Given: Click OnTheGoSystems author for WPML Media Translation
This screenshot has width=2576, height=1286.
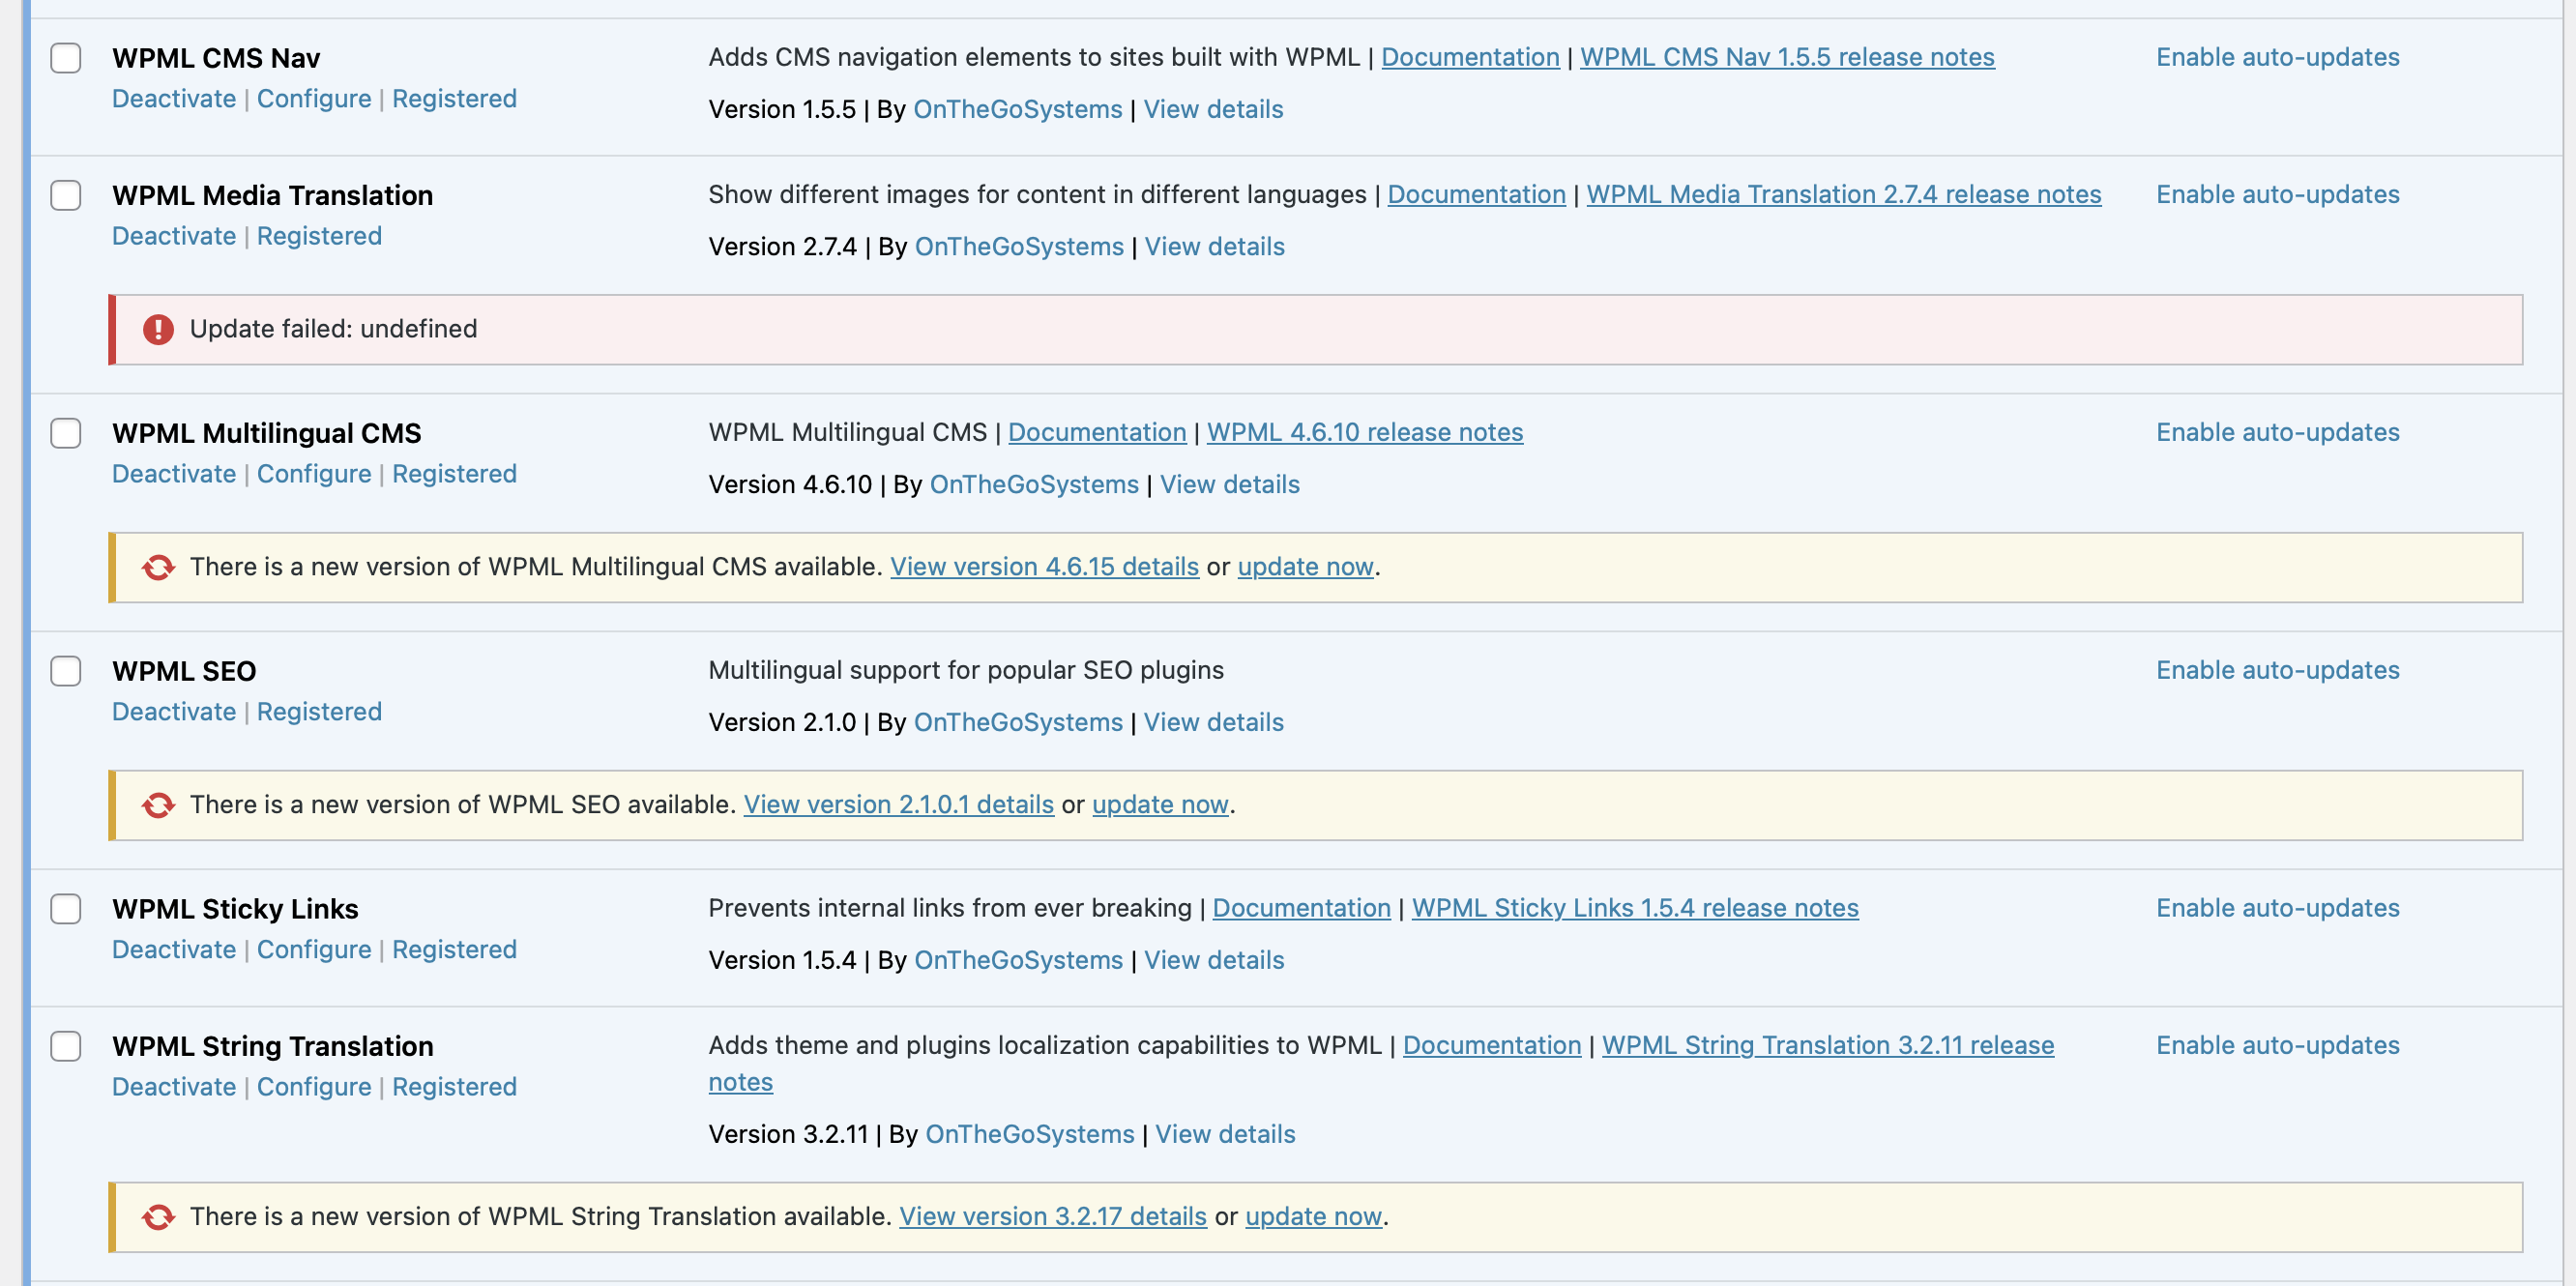Looking at the screenshot, I should (1019, 246).
